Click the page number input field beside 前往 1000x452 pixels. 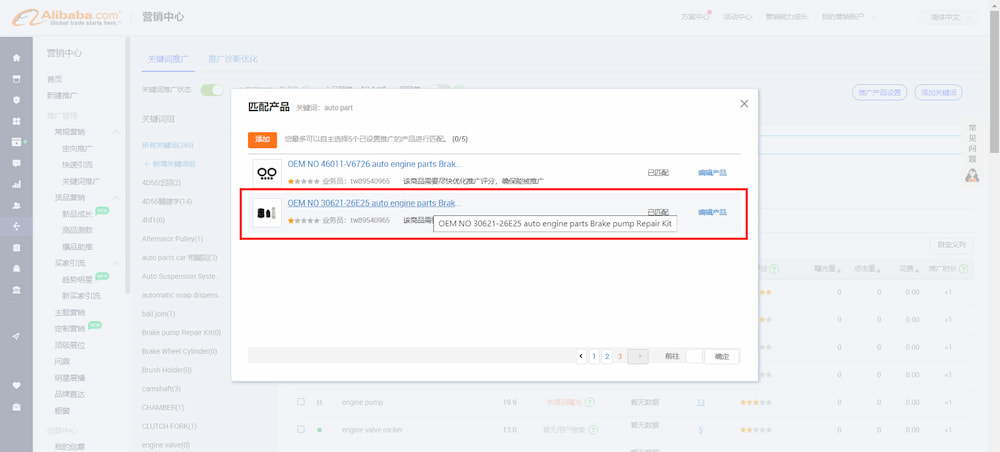click(693, 356)
